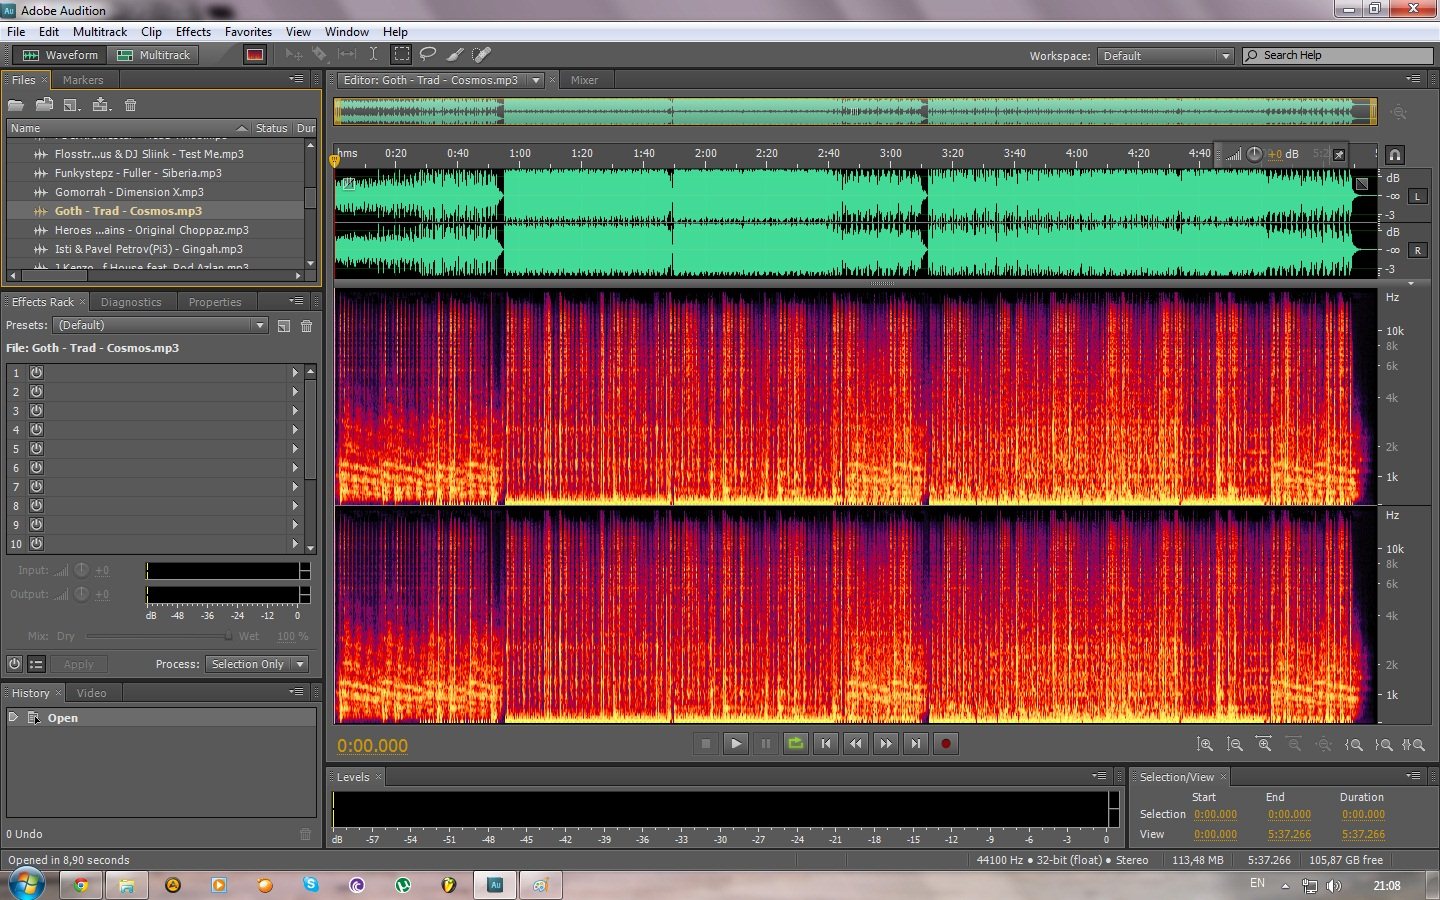This screenshot has width=1440, height=900.
Task: Zoom in at out point
Action: [x=1384, y=745]
